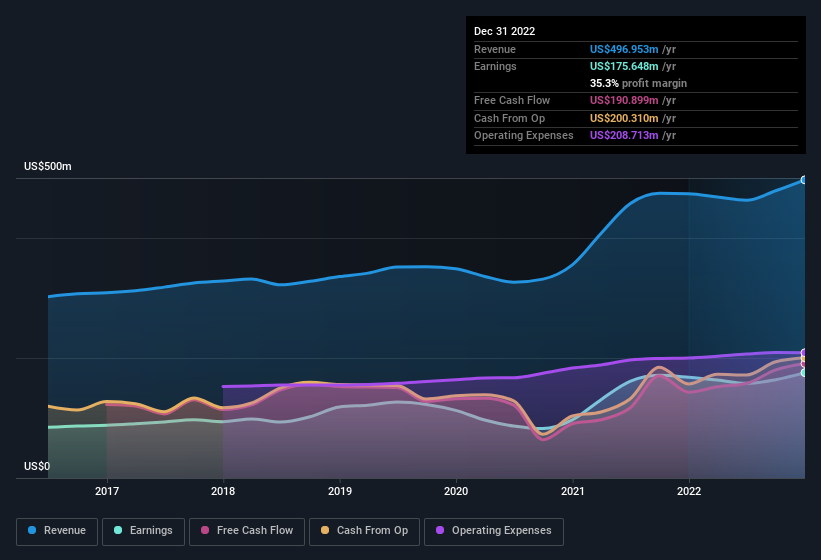Screen dimensions: 821x560
Task: Click the 2021 x-axis label
Action: click(573, 491)
